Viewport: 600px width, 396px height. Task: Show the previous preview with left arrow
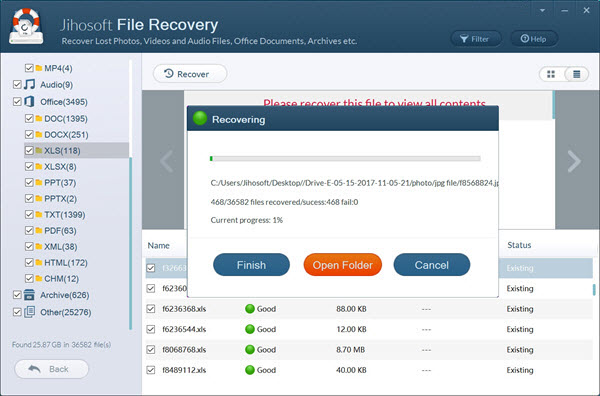point(166,161)
